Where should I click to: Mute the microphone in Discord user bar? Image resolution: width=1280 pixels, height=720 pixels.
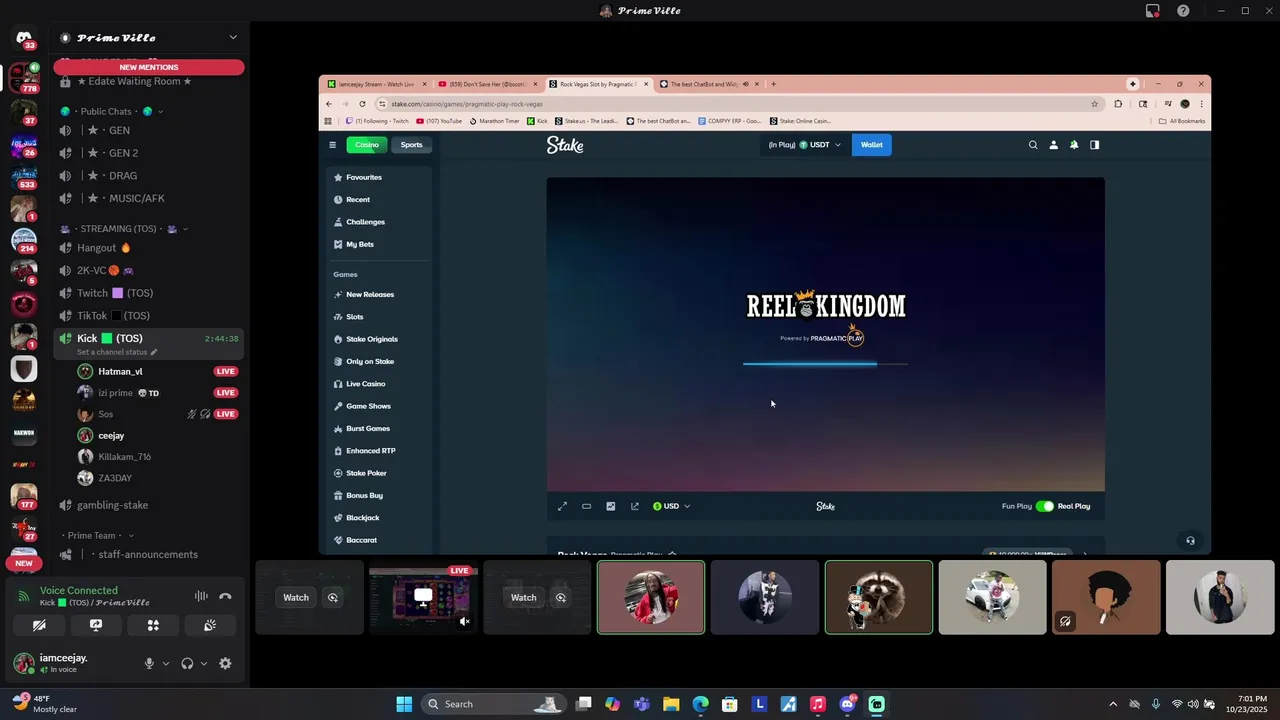[149, 663]
